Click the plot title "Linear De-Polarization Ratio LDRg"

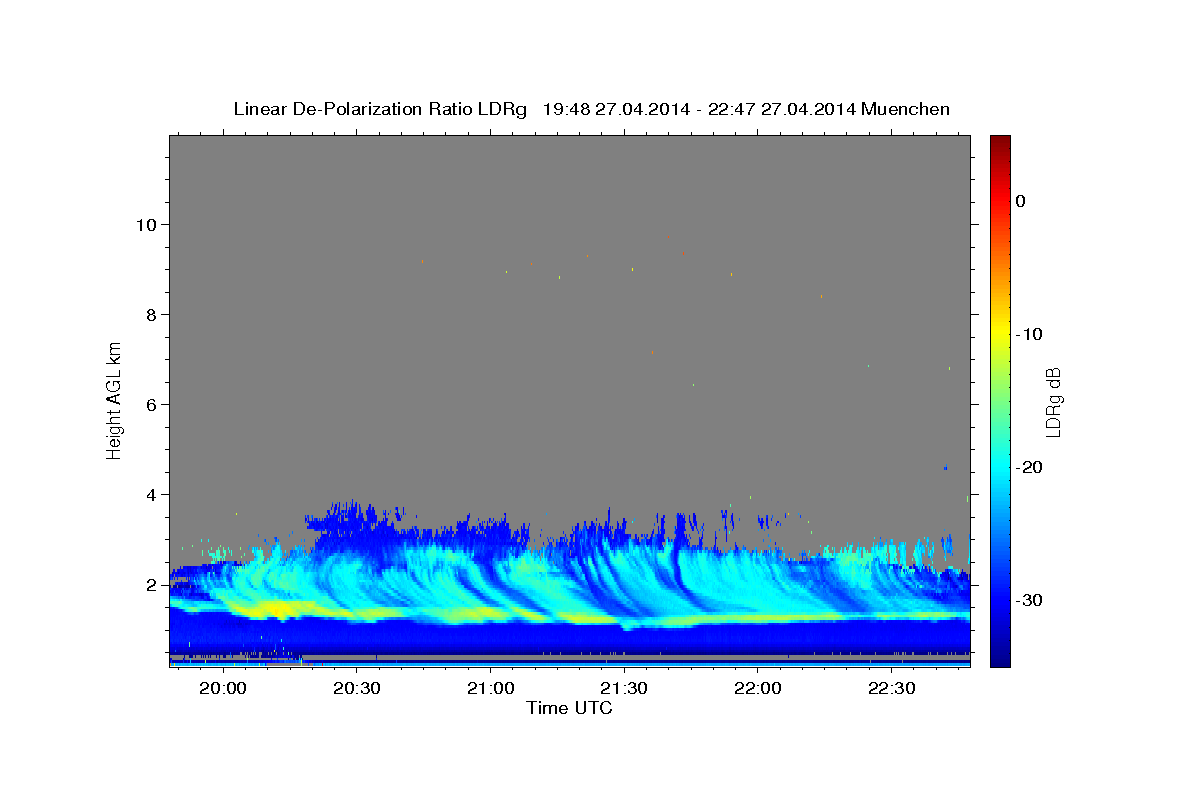pyautogui.click(x=380, y=109)
